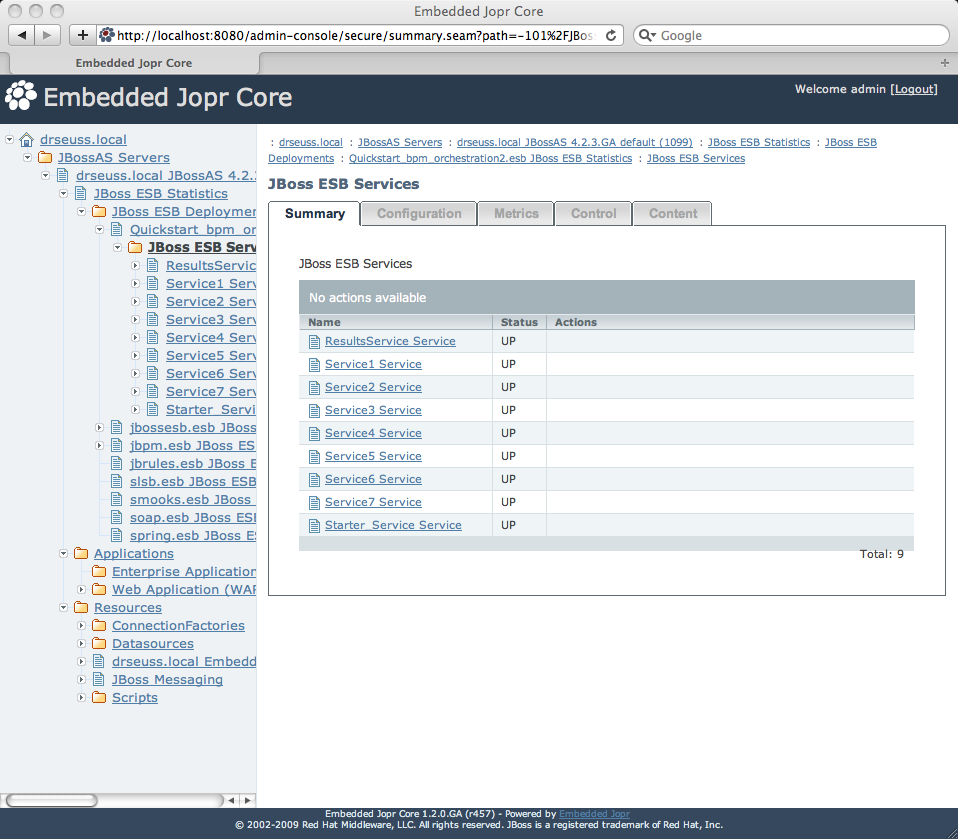Screen dimensions: 958x839
Task: Open Service4 Service link in table
Action: pos(373,433)
